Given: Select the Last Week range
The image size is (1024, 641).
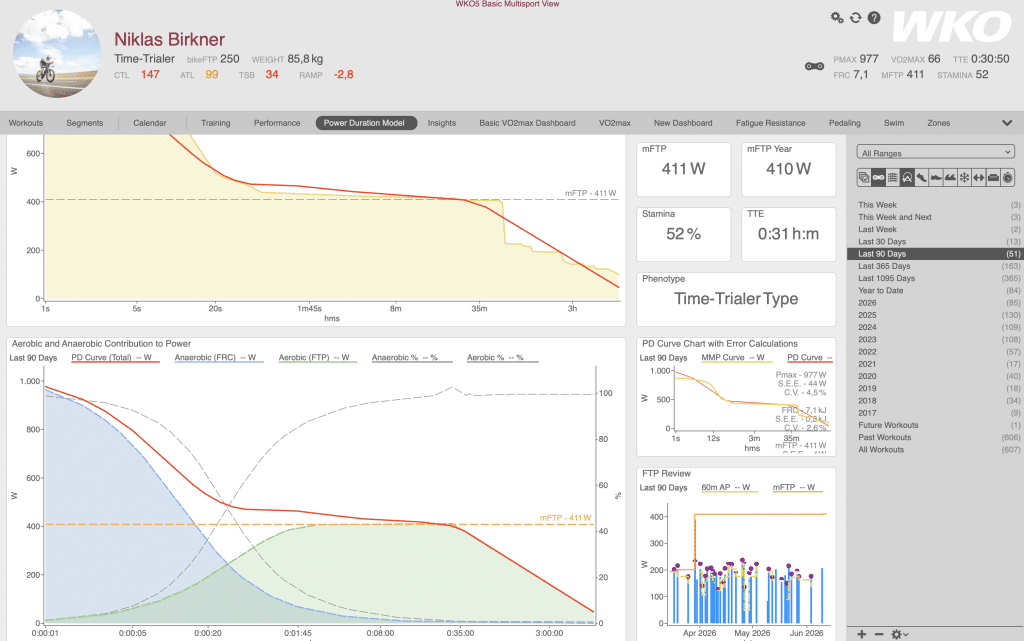Looking at the screenshot, I should 935,229.
